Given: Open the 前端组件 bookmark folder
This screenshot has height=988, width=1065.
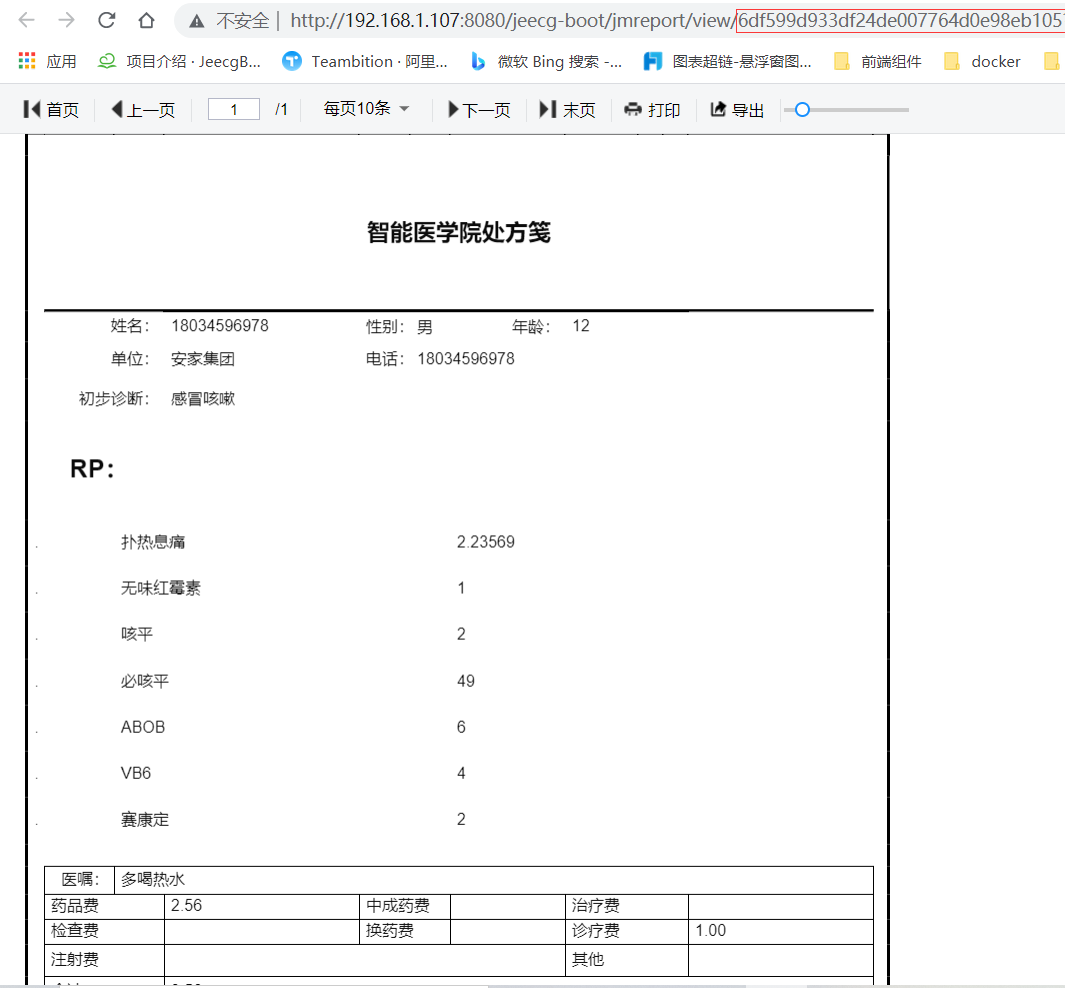Looking at the screenshot, I should [878, 62].
